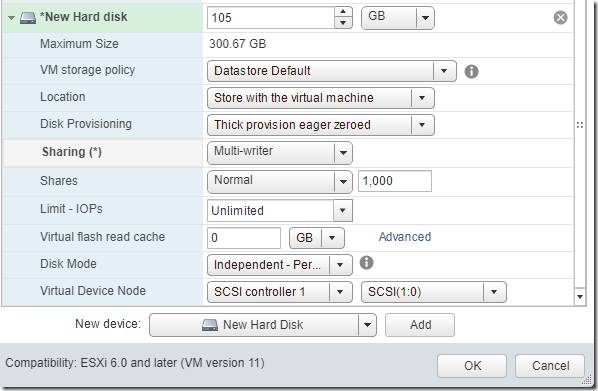Image resolution: width=598 pixels, height=391 pixels.
Task: Open the SCSI(1:0) device node dropdown
Action: pyautogui.click(x=434, y=292)
